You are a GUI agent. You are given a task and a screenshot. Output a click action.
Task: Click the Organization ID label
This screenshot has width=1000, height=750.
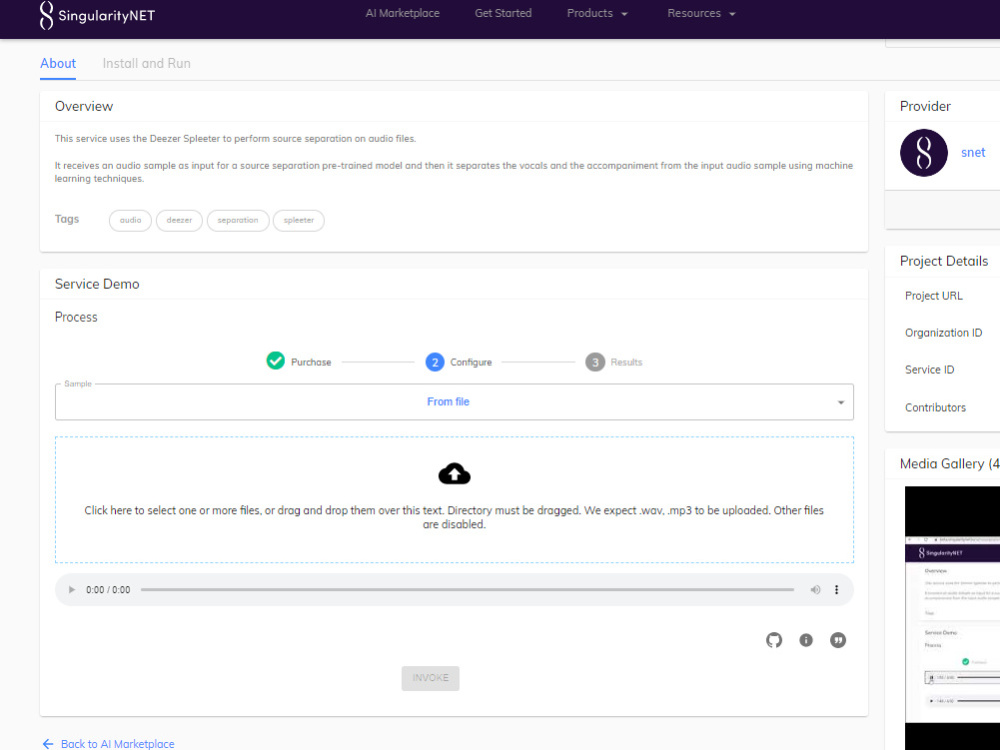point(943,333)
